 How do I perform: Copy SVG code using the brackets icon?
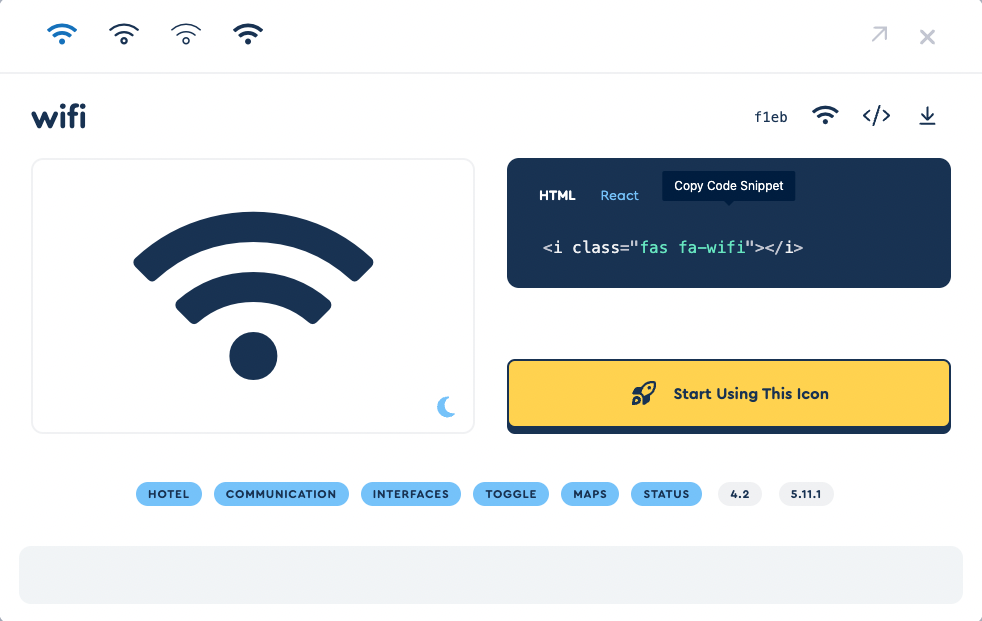click(x=876, y=116)
